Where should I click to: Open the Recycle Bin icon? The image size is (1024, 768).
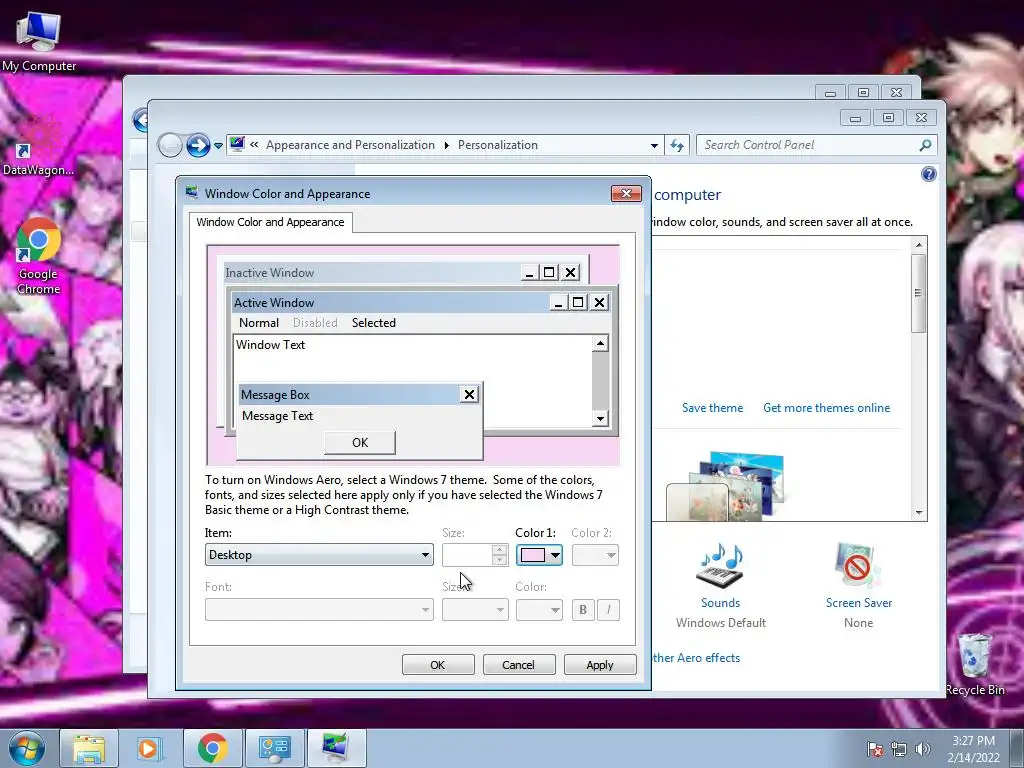coord(975,663)
